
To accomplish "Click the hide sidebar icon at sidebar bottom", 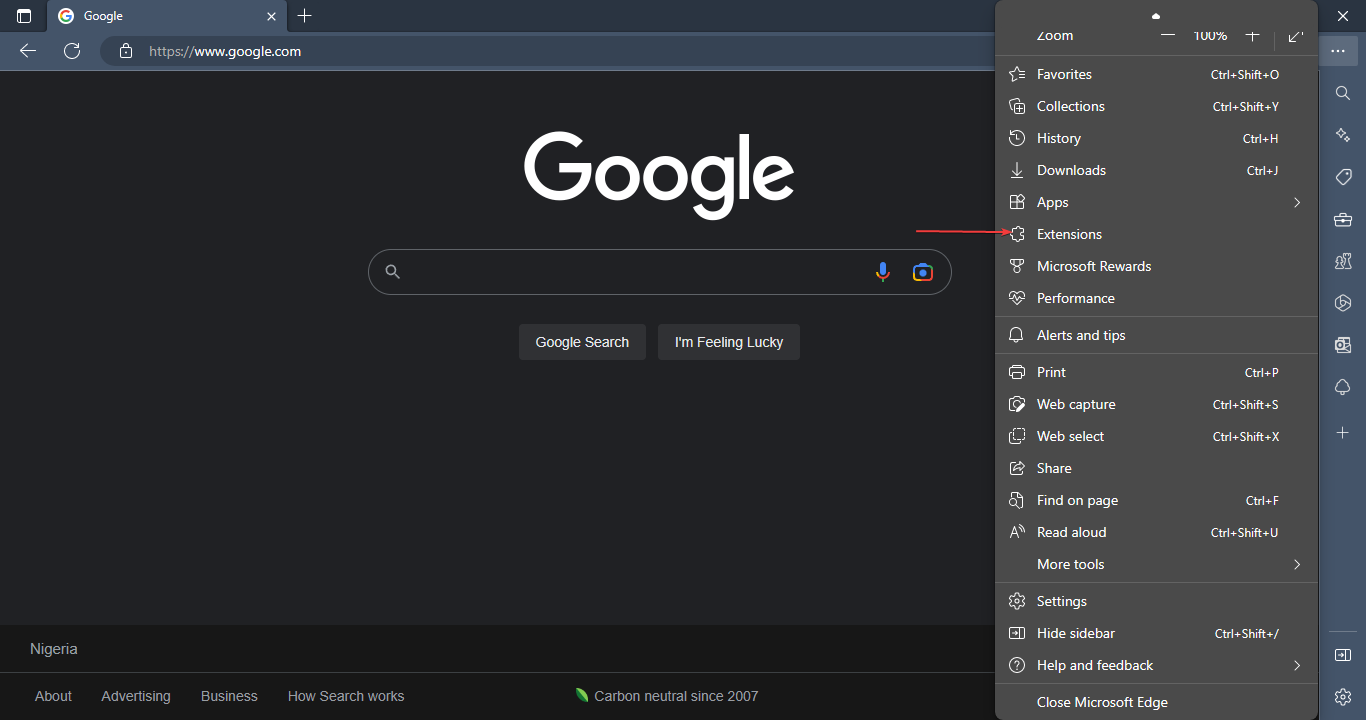I will [1343, 654].
